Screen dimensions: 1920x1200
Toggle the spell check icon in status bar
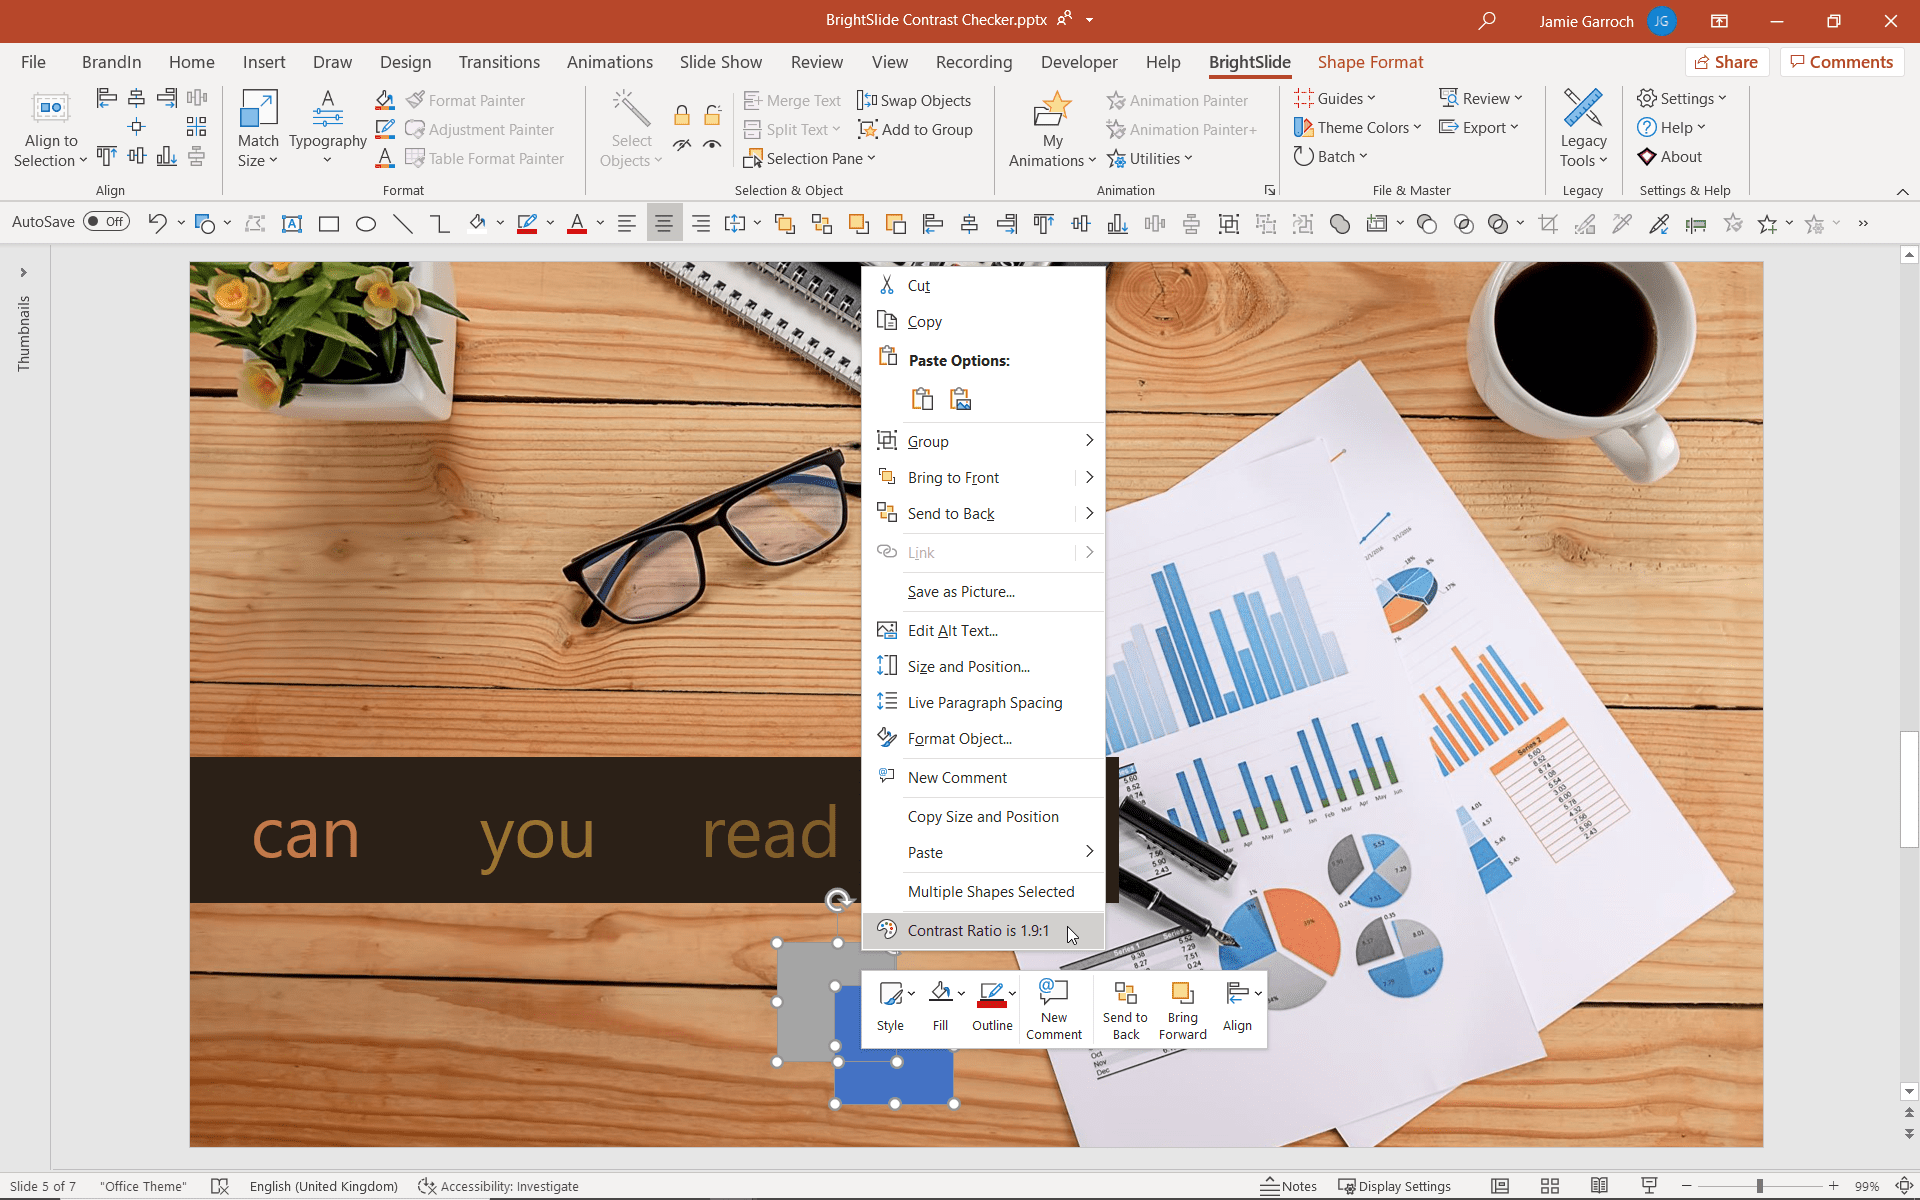pyautogui.click(x=220, y=1186)
